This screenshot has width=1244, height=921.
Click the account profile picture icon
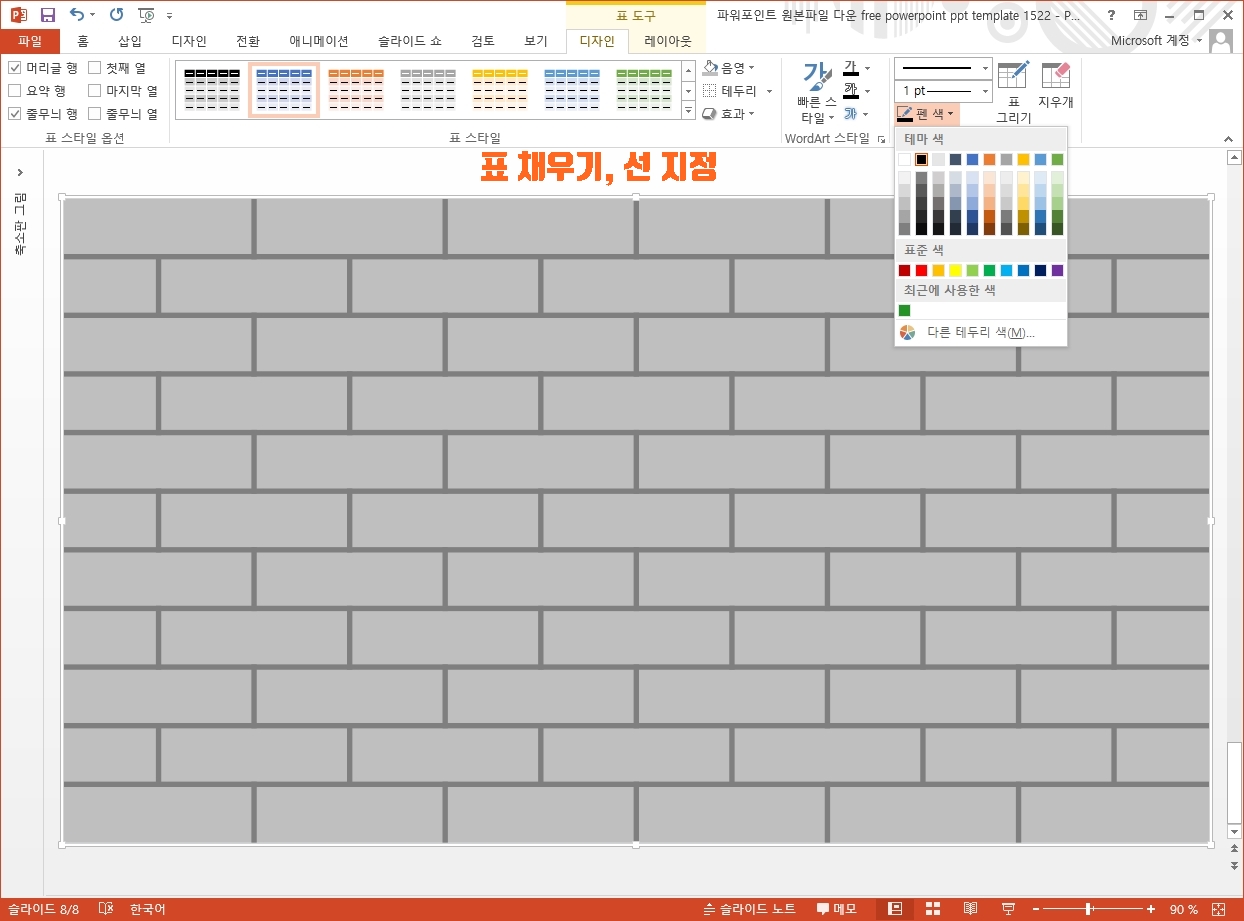pos(1221,41)
